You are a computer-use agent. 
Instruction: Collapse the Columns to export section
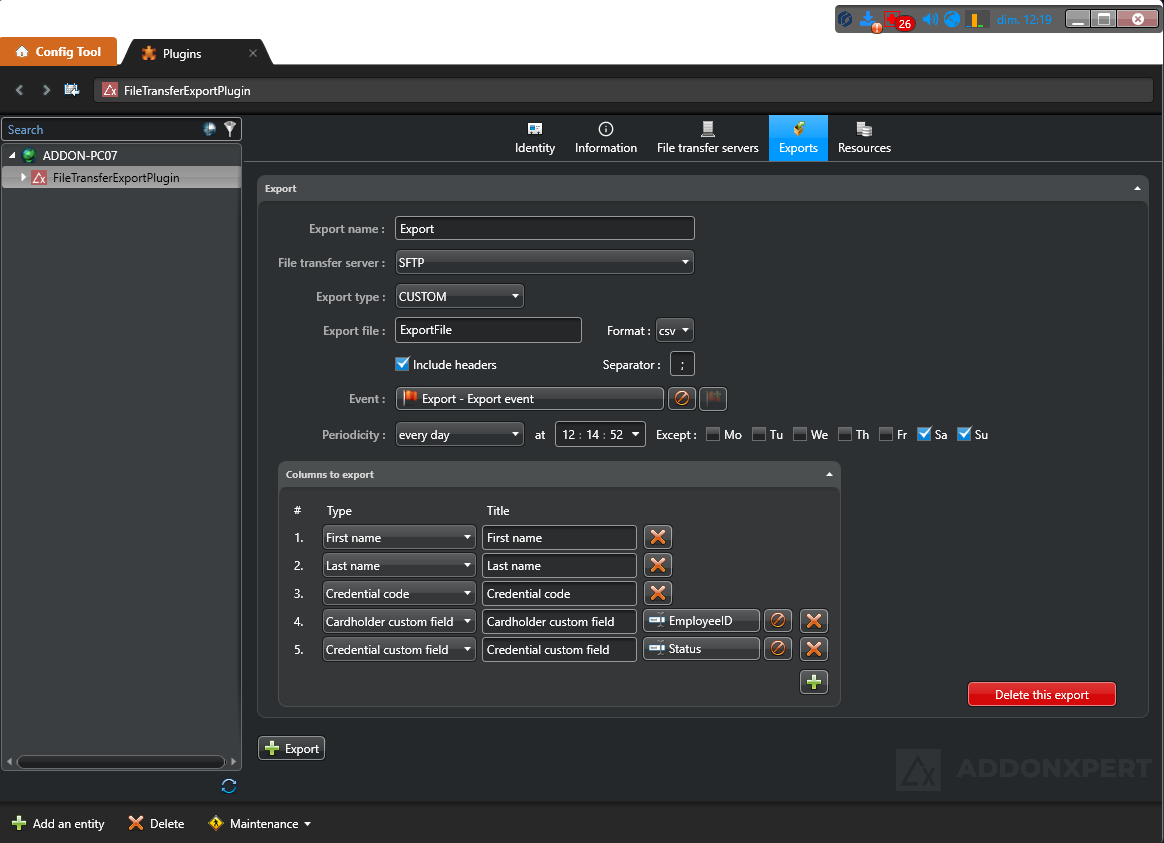click(x=828, y=474)
